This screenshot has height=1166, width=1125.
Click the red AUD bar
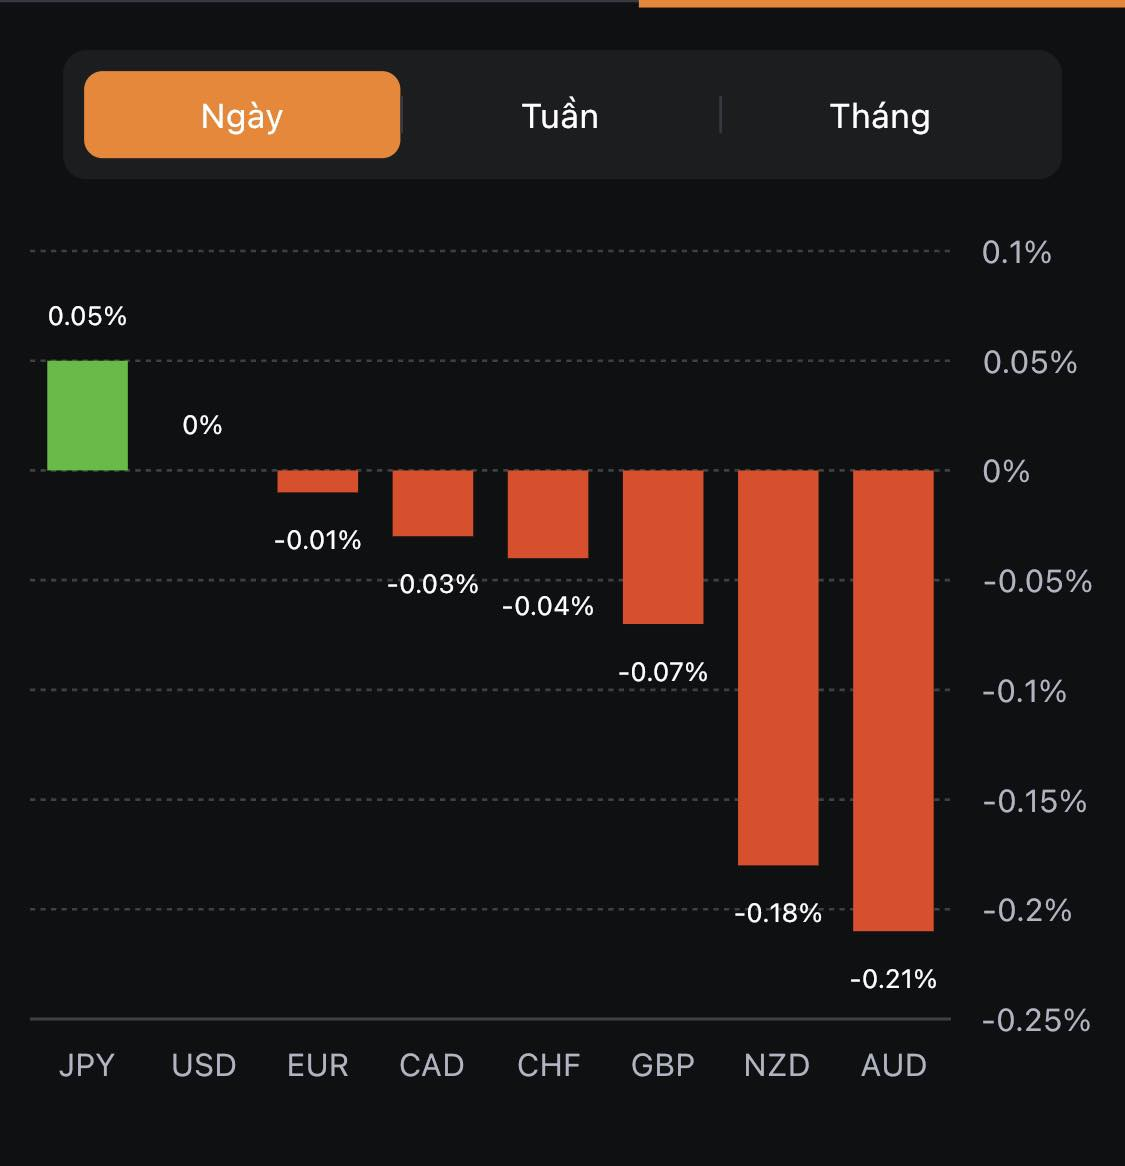893,700
